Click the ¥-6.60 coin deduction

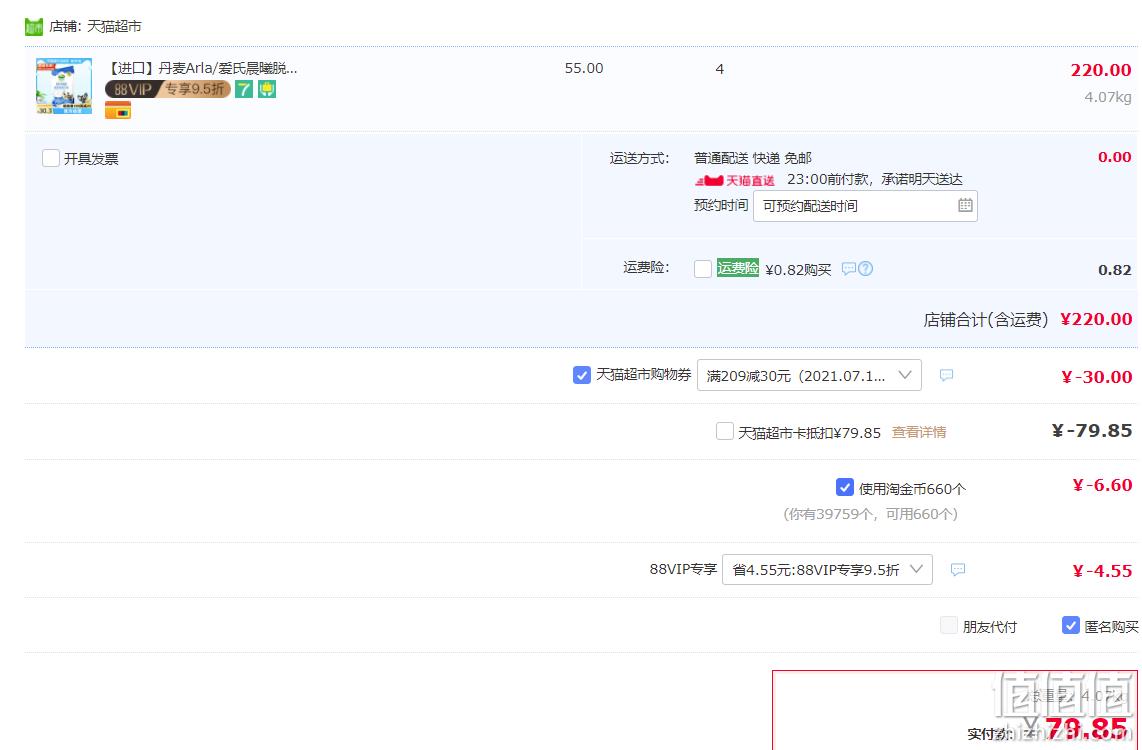pos(1103,485)
